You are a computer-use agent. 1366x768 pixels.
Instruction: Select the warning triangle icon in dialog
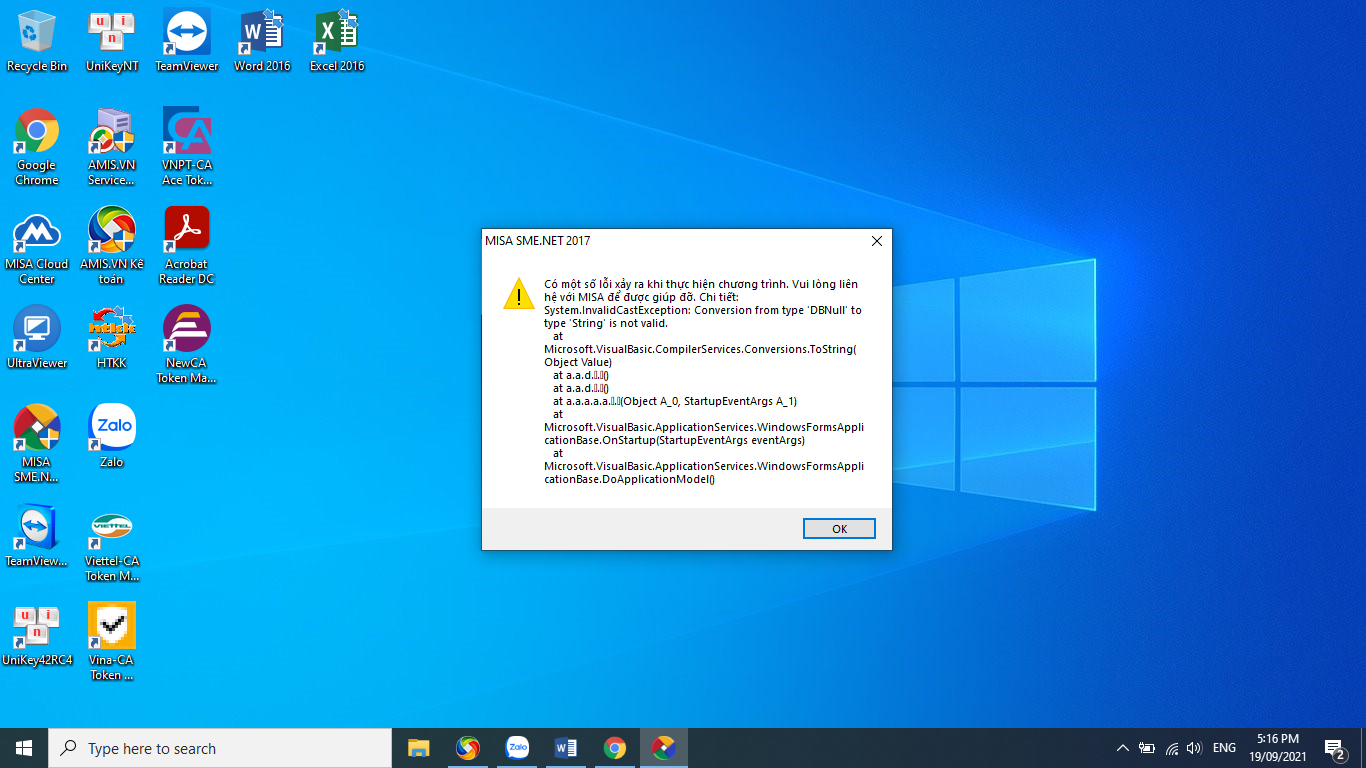(x=519, y=294)
